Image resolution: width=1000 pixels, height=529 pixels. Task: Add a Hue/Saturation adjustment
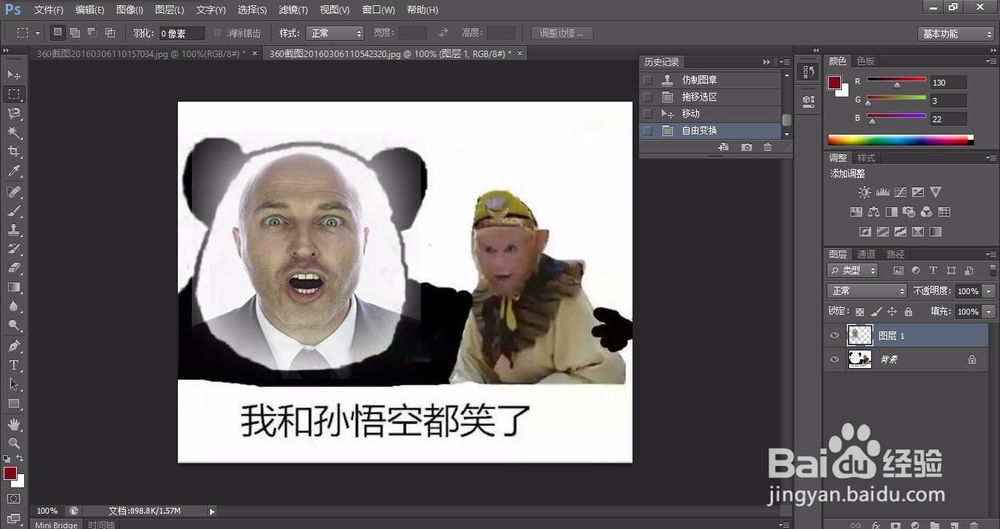[856, 212]
